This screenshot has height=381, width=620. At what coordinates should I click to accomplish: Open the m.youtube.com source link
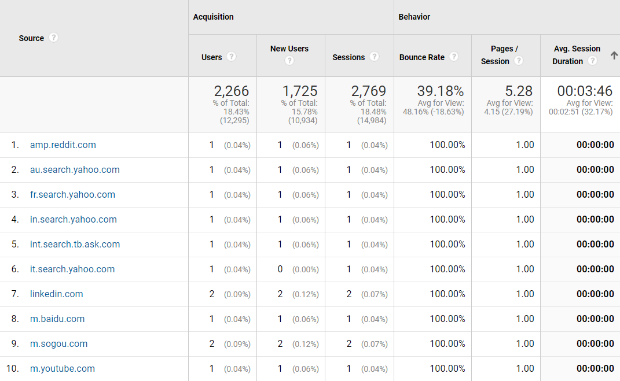pyautogui.click(x=62, y=369)
